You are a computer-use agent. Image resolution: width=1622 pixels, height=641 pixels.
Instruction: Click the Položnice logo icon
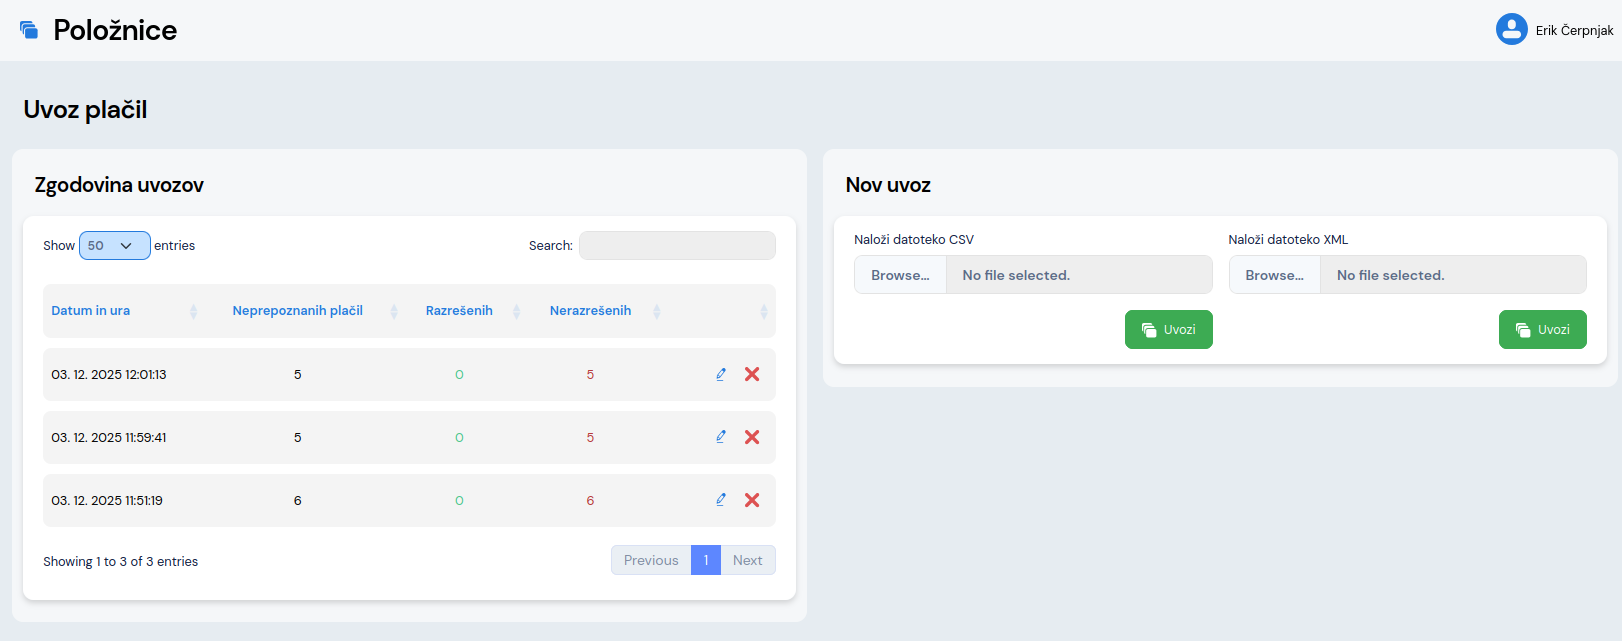(x=29, y=30)
